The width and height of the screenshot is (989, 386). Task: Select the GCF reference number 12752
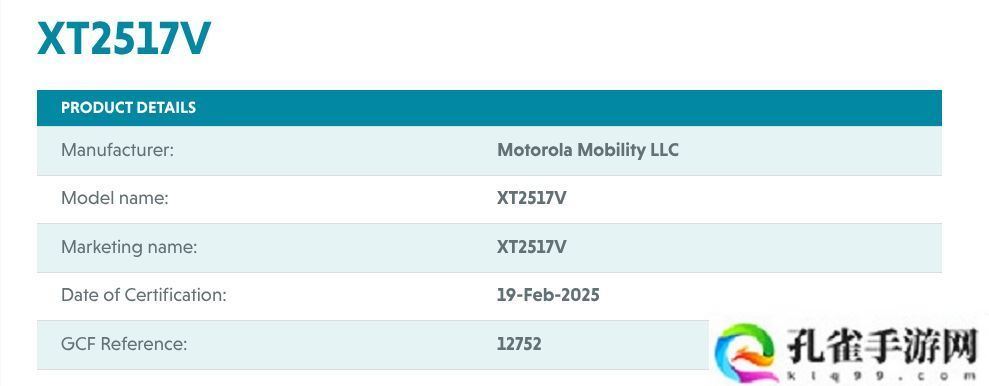(x=519, y=344)
